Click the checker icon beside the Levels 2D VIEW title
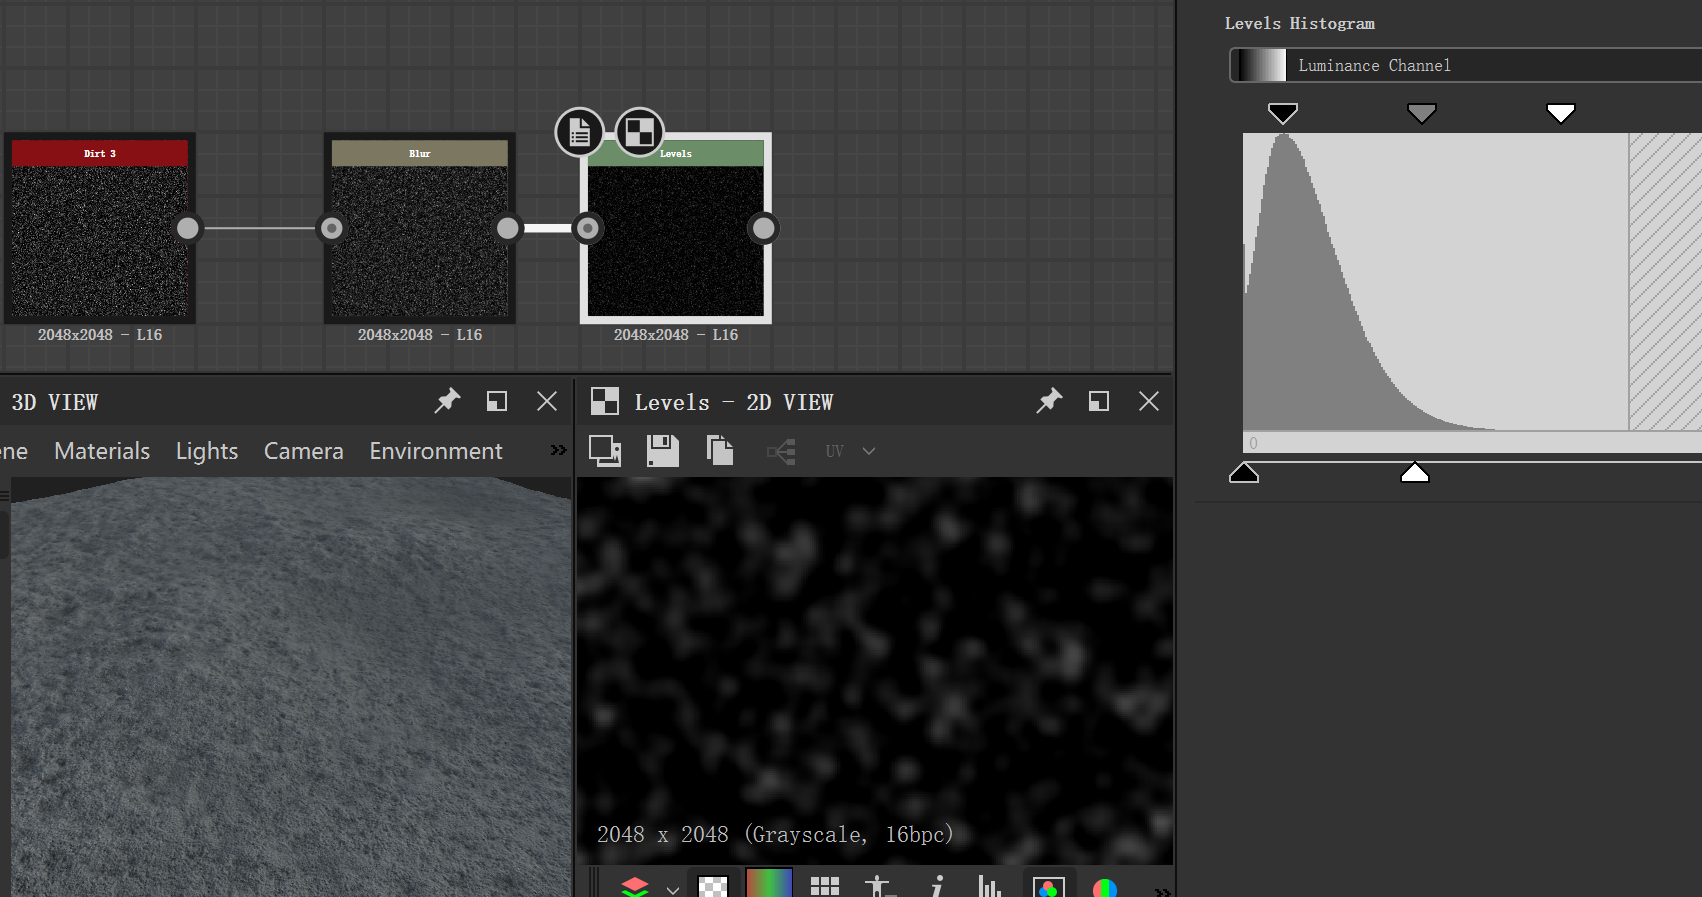Viewport: 1702px width, 897px height. pyautogui.click(x=605, y=401)
